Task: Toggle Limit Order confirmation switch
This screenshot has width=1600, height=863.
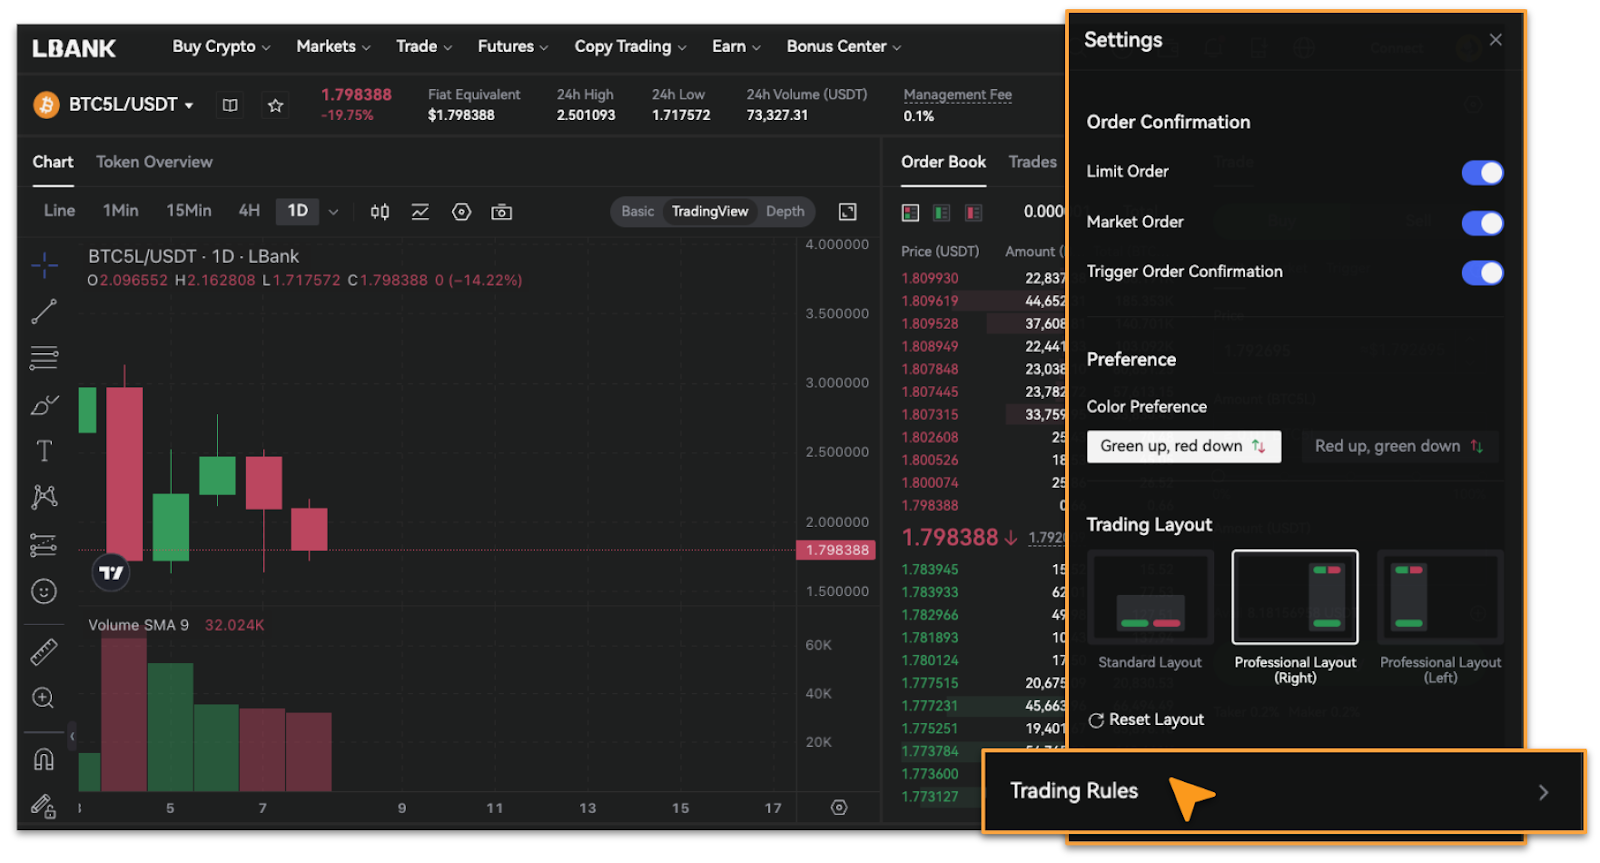Action: (x=1482, y=173)
